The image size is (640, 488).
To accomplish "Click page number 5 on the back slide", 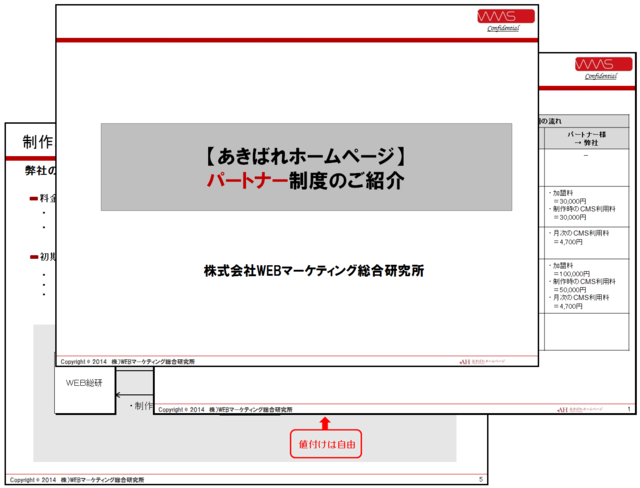I will [x=481, y=479].
